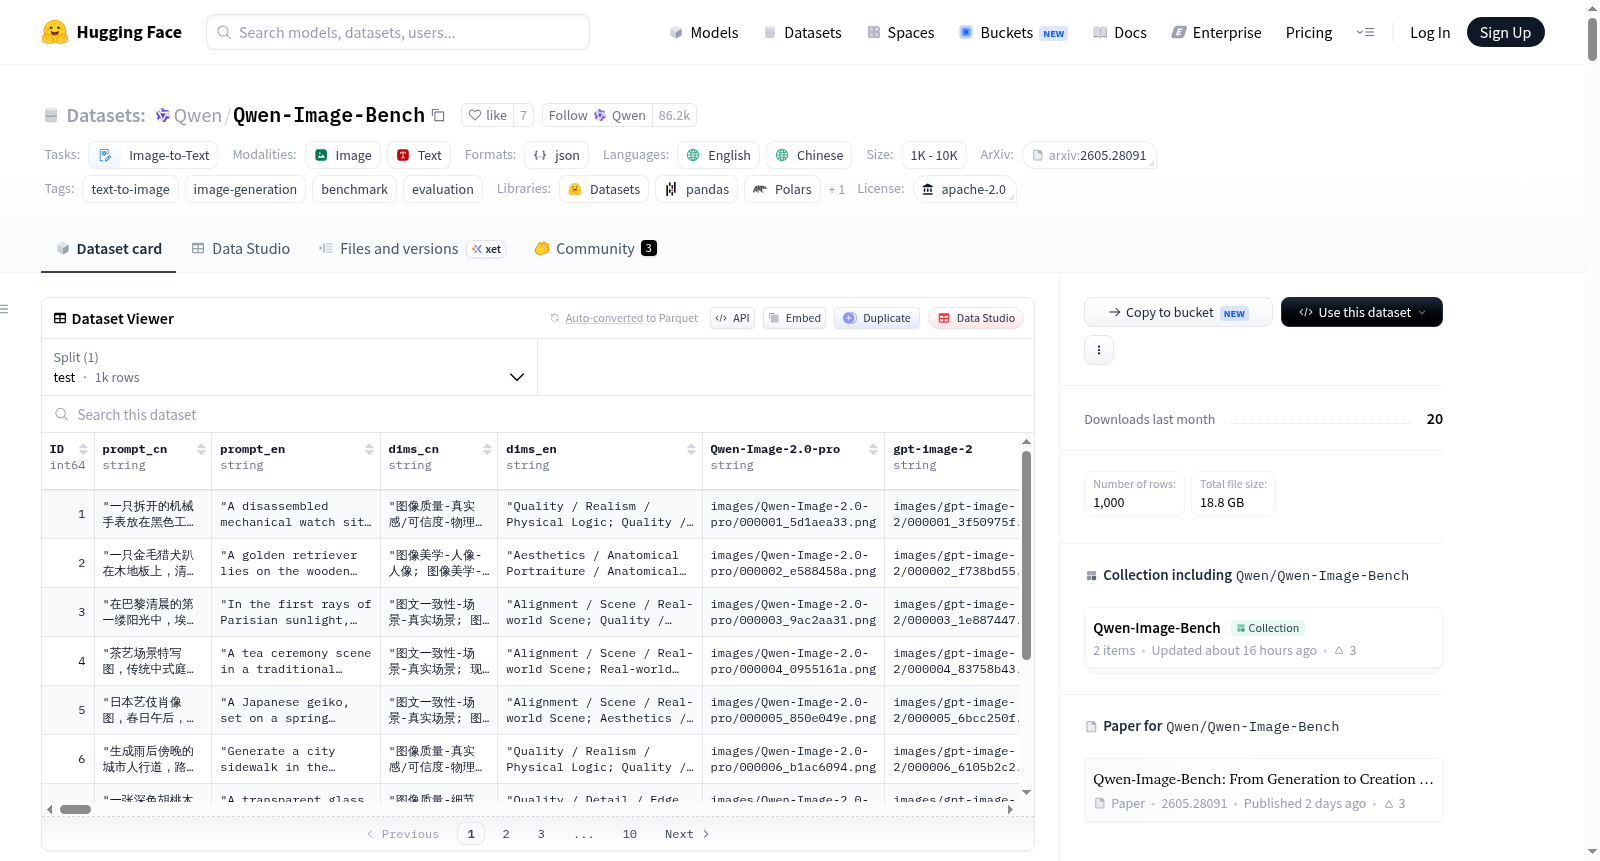Open Enterprise in the top navigation

tap(1216, 32)
